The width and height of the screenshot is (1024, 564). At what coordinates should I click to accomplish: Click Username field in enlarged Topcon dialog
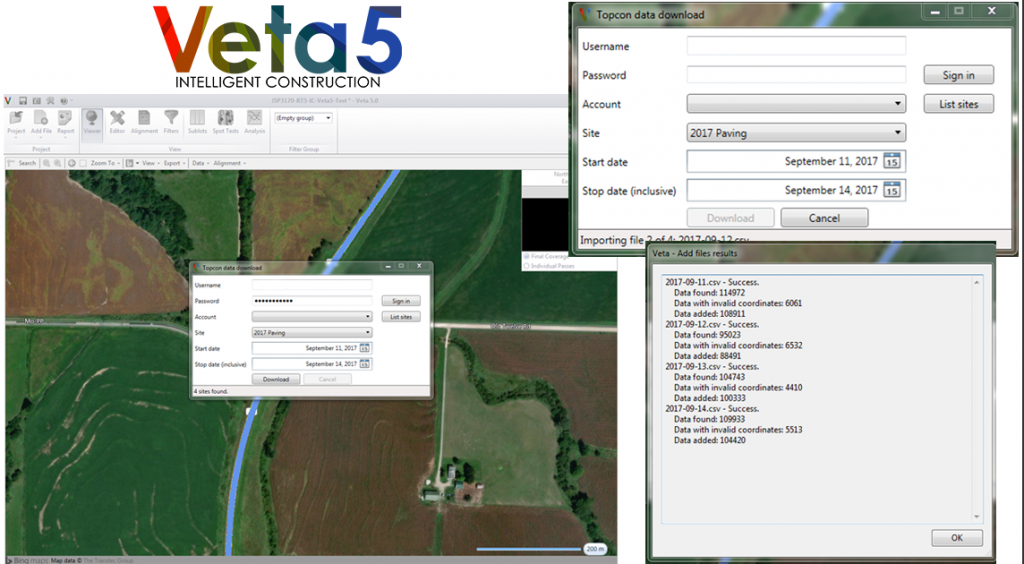pos(796,46)
